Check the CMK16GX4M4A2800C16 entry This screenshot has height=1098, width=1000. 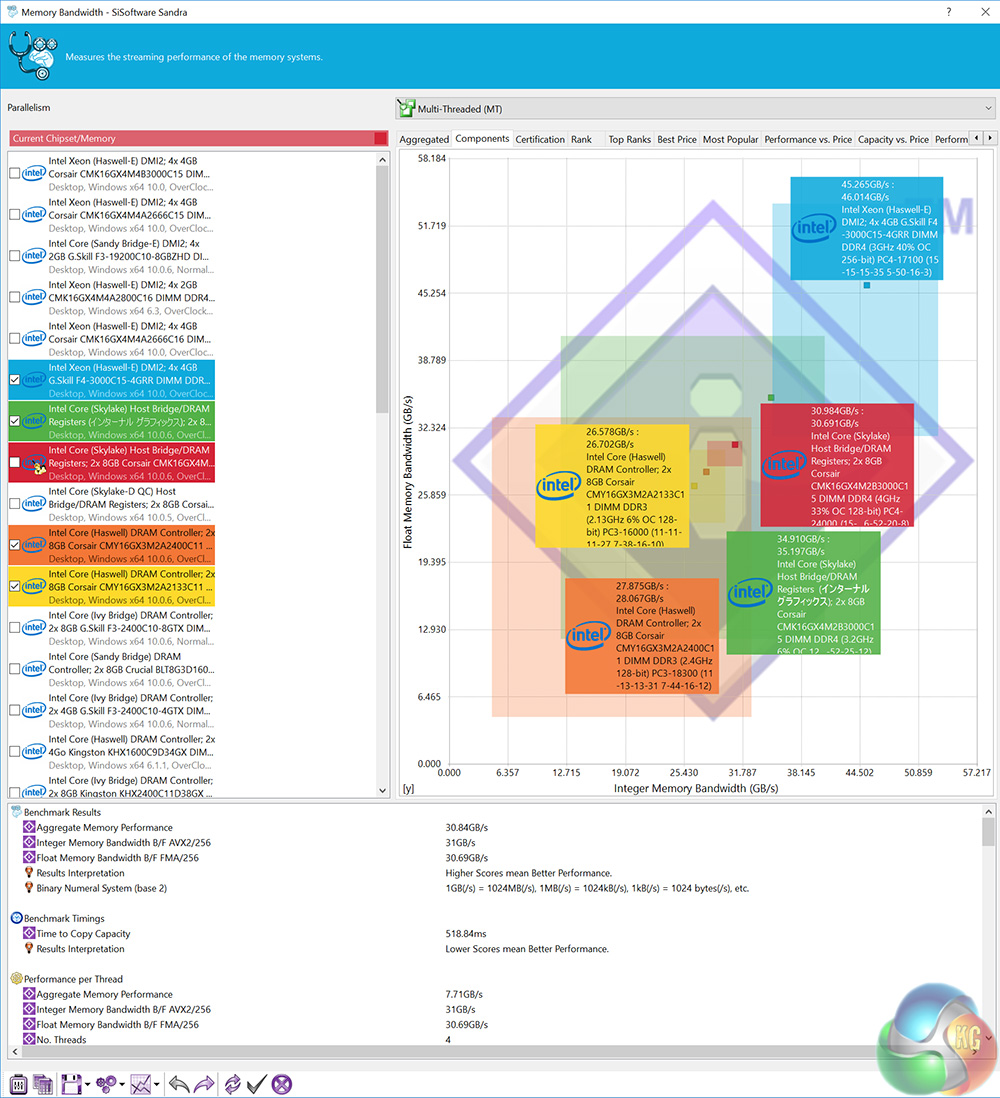click(14, 297)
